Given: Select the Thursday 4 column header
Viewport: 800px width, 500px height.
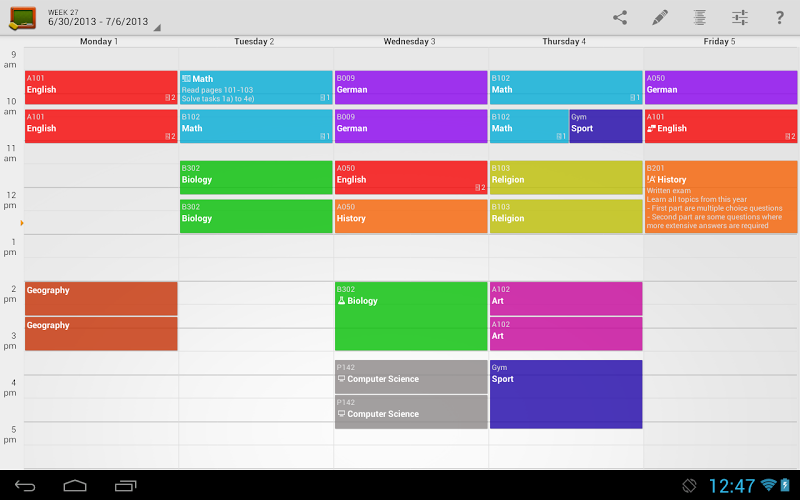Looking at the screenshot, I should pyautogui.click(x=564, y=41).
